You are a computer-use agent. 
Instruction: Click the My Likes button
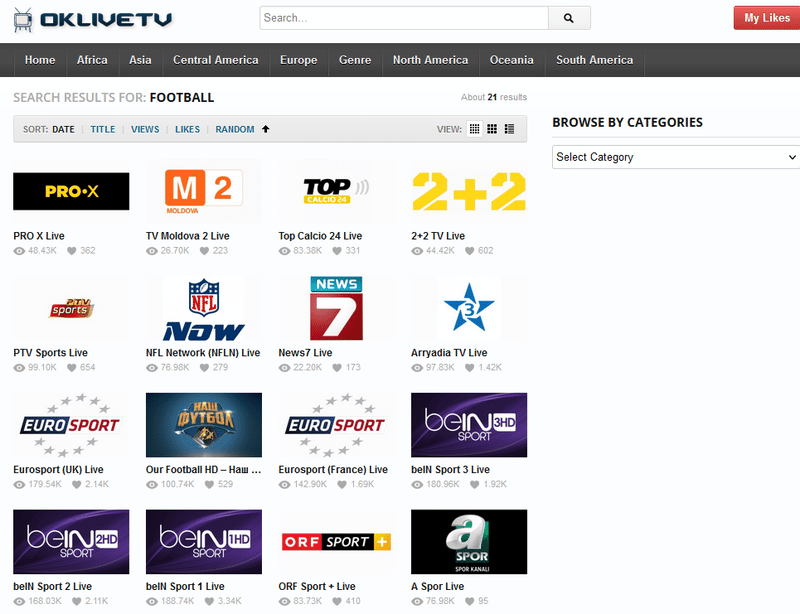[x=766, y=17]
